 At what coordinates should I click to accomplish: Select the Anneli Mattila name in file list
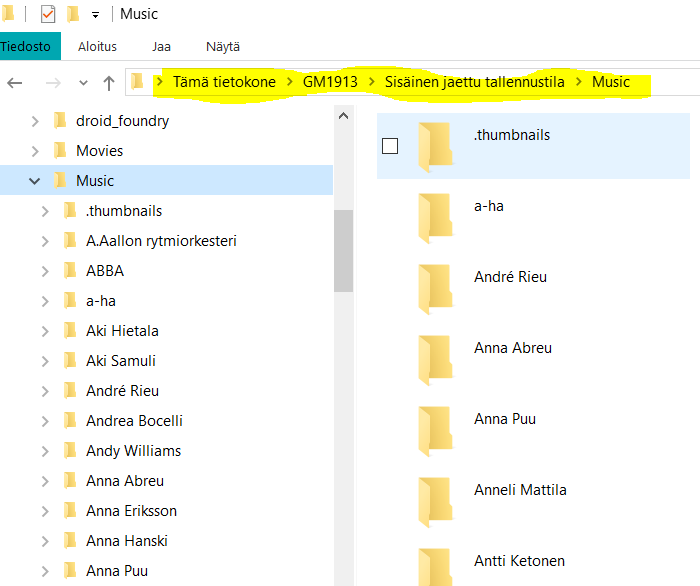520,490
